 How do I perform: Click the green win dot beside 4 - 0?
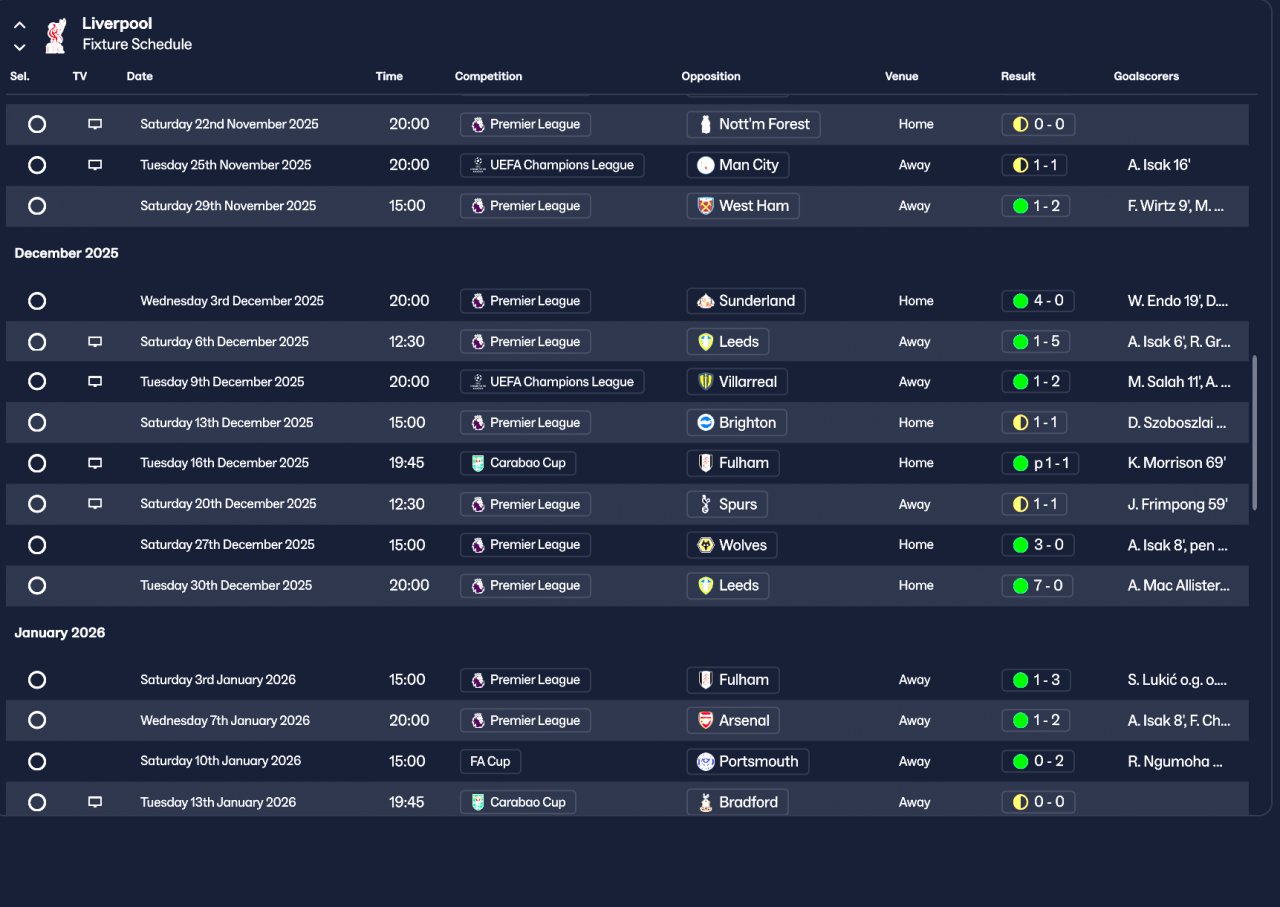coord(1020,301)
